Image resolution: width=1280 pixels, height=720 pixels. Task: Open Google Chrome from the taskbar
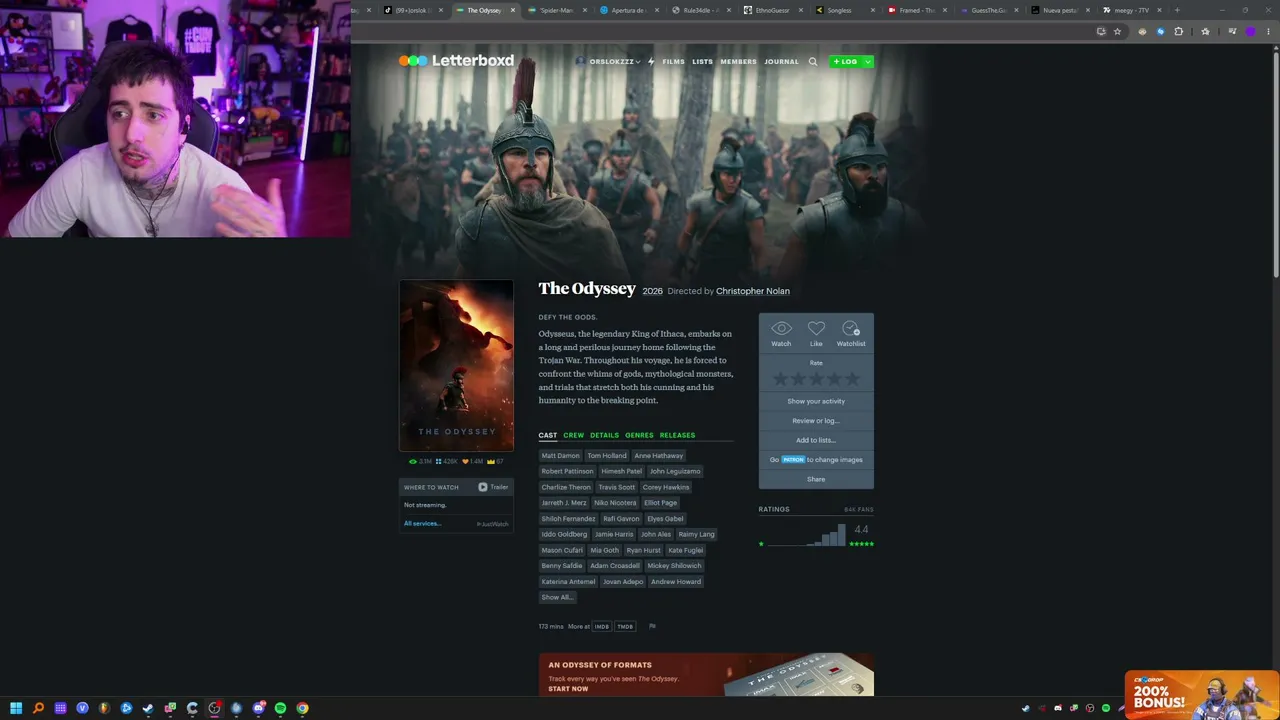(302, 708)
